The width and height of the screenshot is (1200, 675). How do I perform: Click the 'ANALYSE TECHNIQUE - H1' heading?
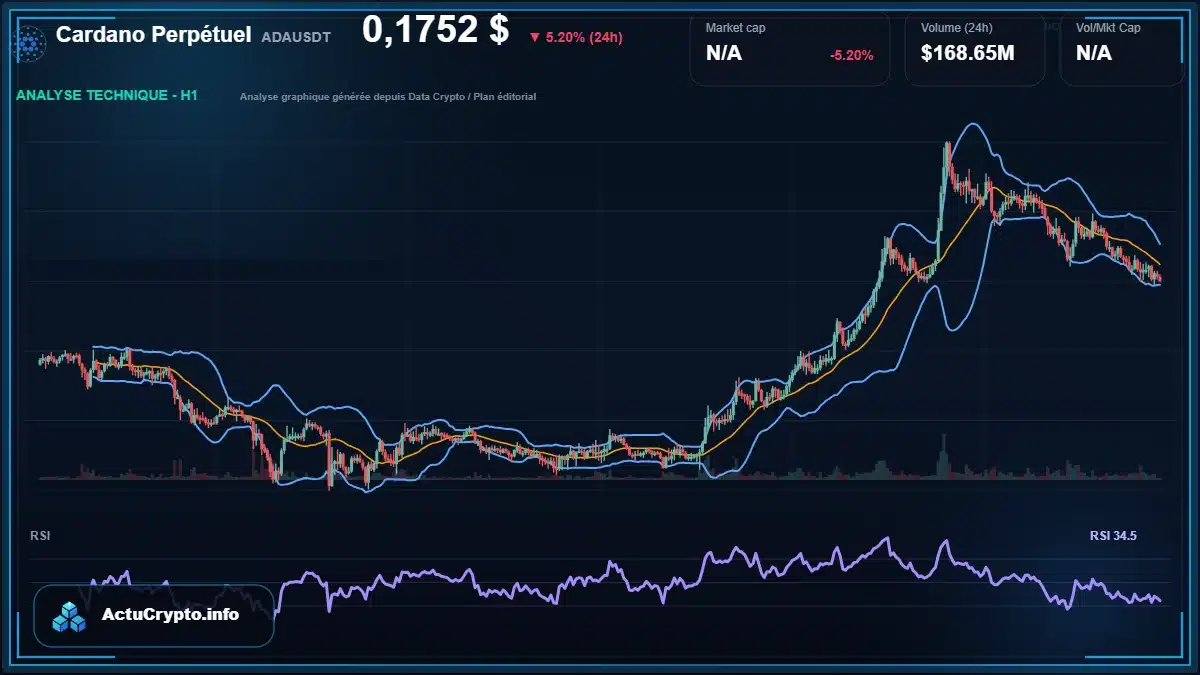(107, 96)
